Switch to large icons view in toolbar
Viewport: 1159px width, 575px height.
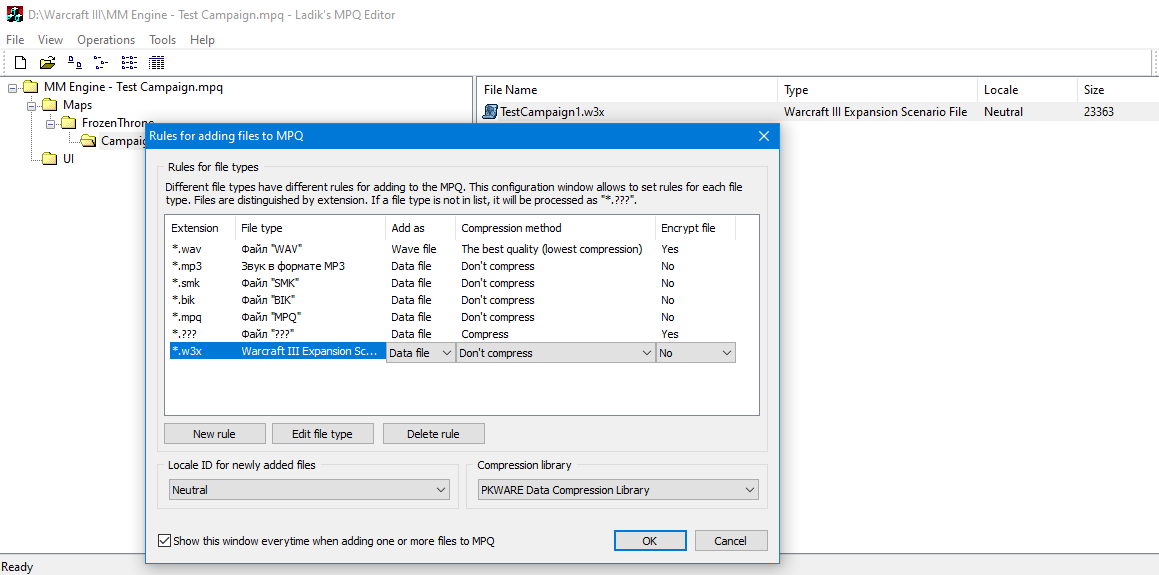click(75, 63)
